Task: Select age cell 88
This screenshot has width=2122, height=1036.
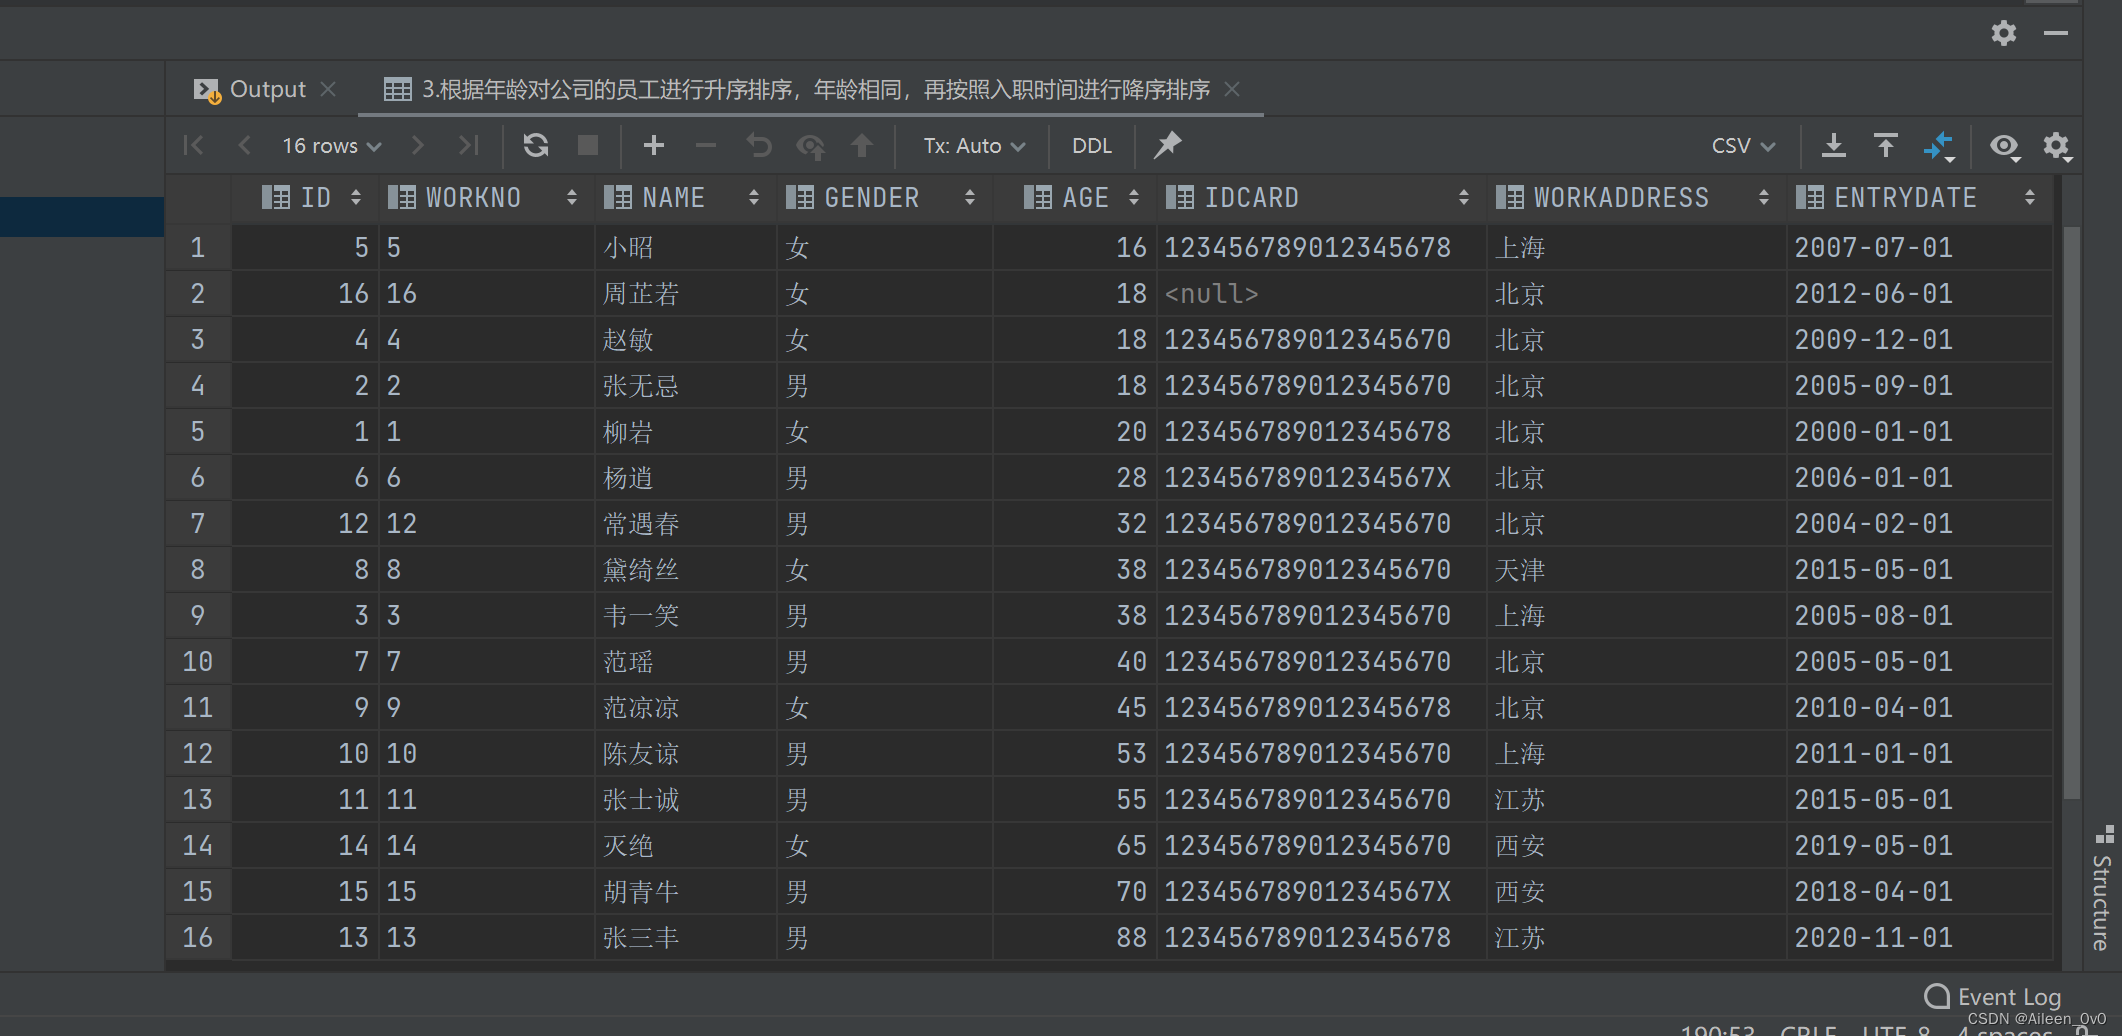Action: coord(1075,937)
